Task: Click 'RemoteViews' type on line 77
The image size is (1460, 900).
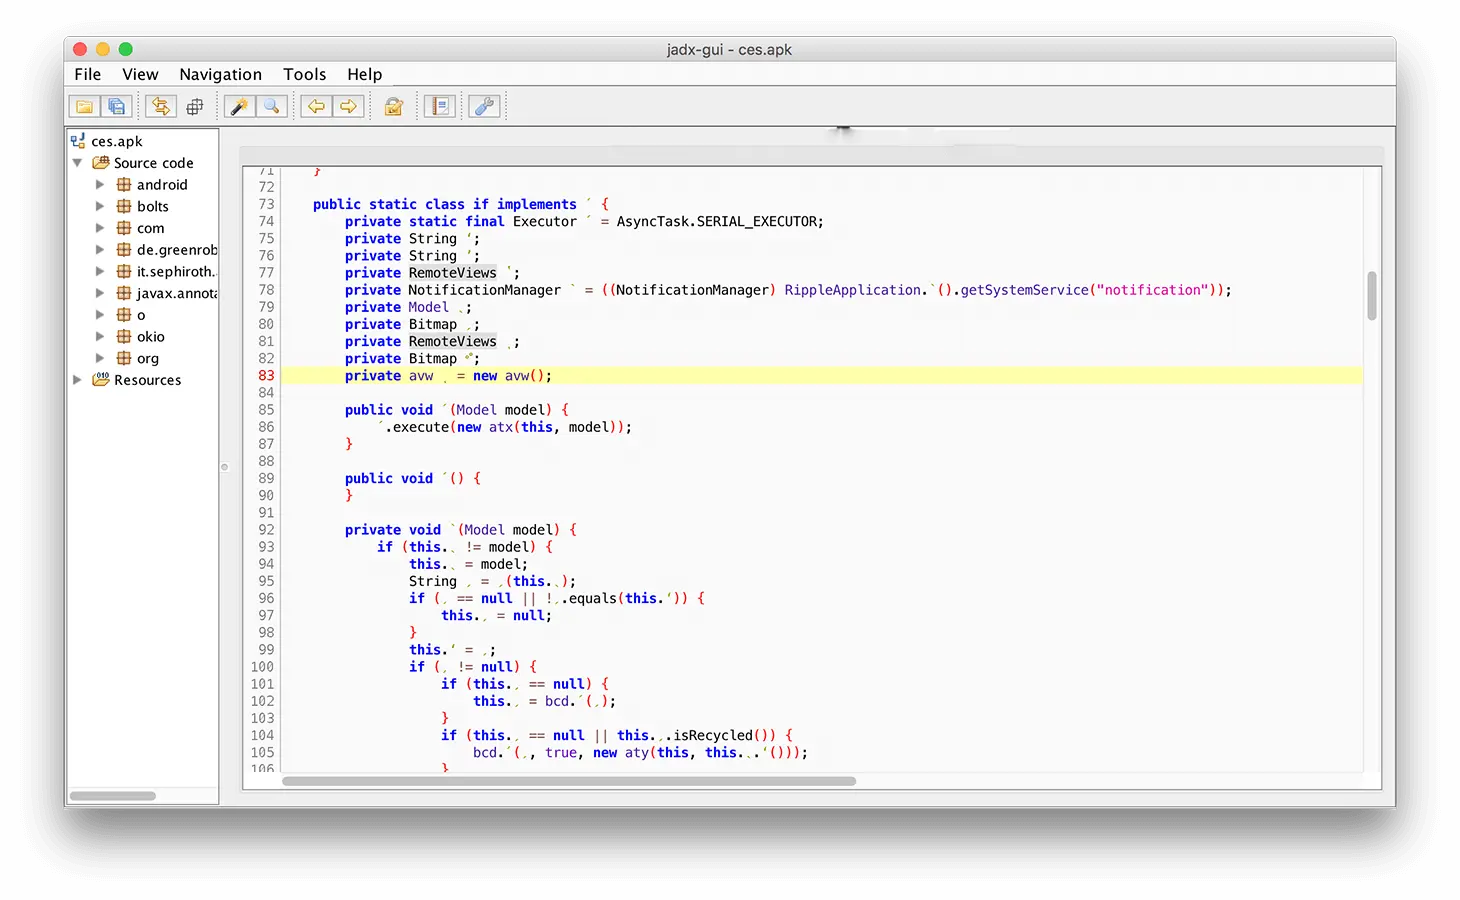Action: coord(452,273)
